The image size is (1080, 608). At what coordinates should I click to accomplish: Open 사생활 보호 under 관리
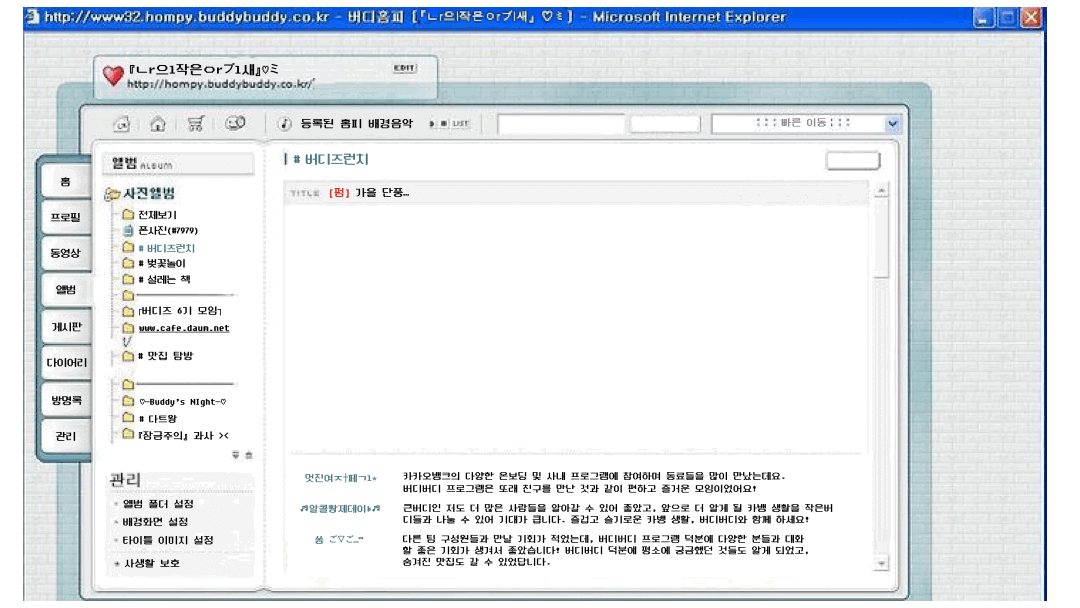152,563
